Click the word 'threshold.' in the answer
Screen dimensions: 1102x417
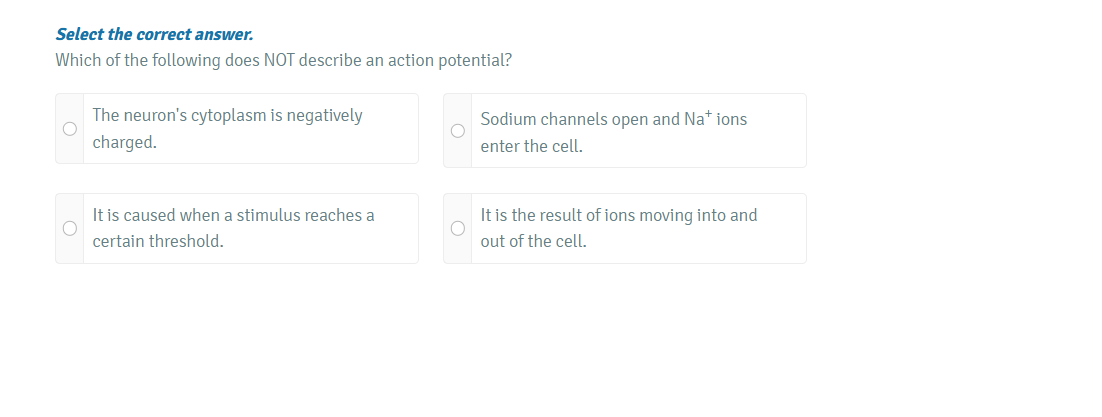[186, 242]
